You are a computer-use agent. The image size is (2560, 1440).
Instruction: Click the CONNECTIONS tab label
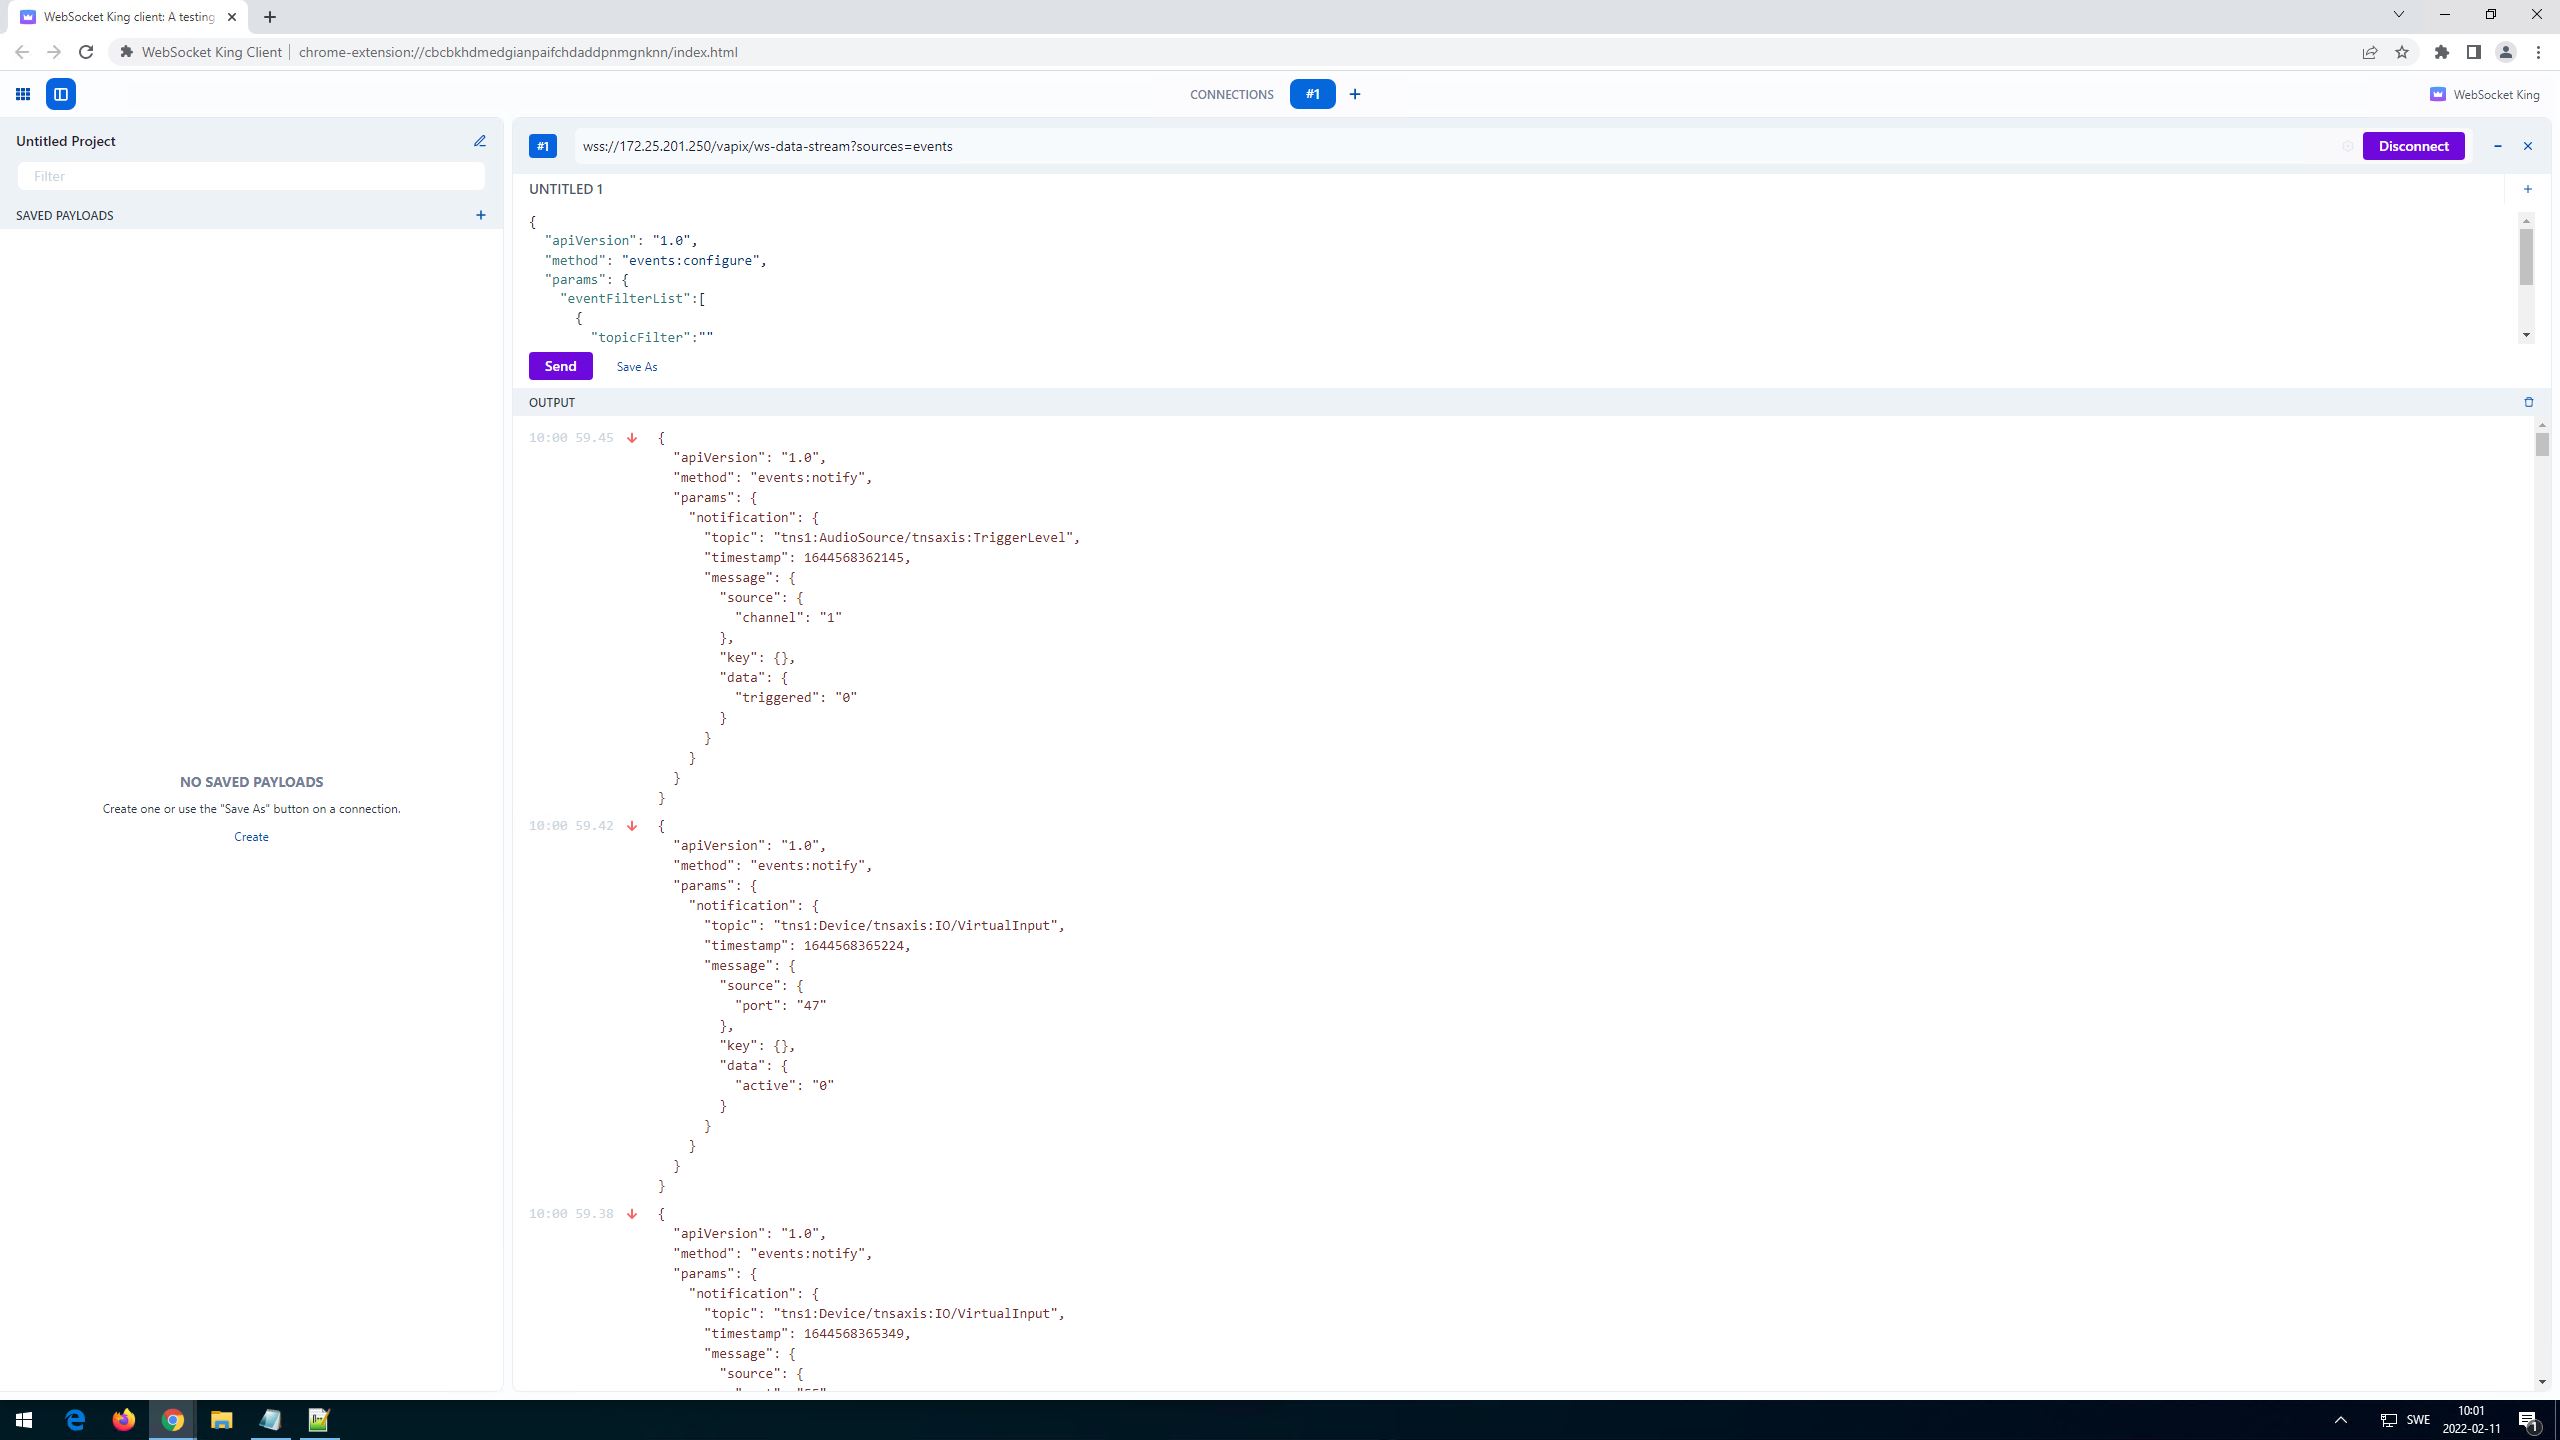point(1229,93)
